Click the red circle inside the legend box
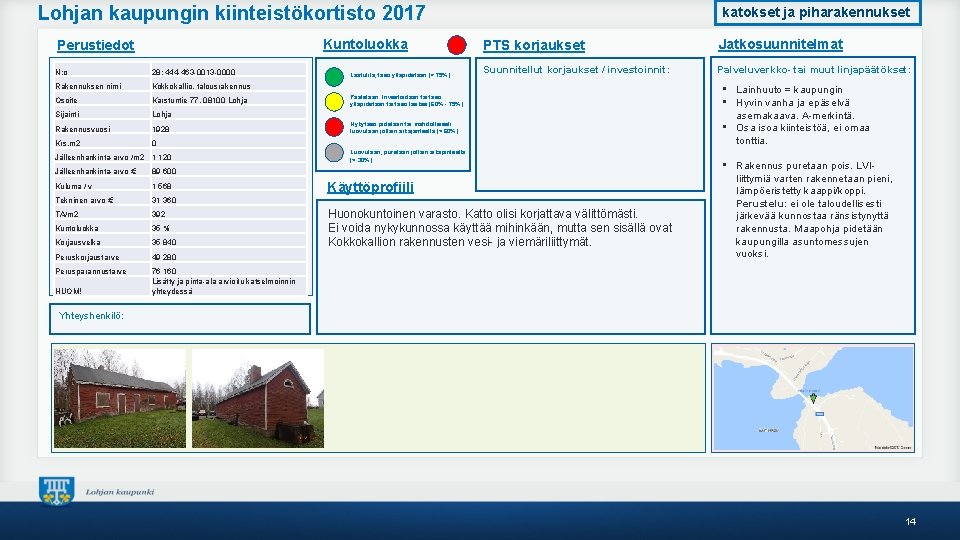The image size is (960, 540). (x=334, y=127)
